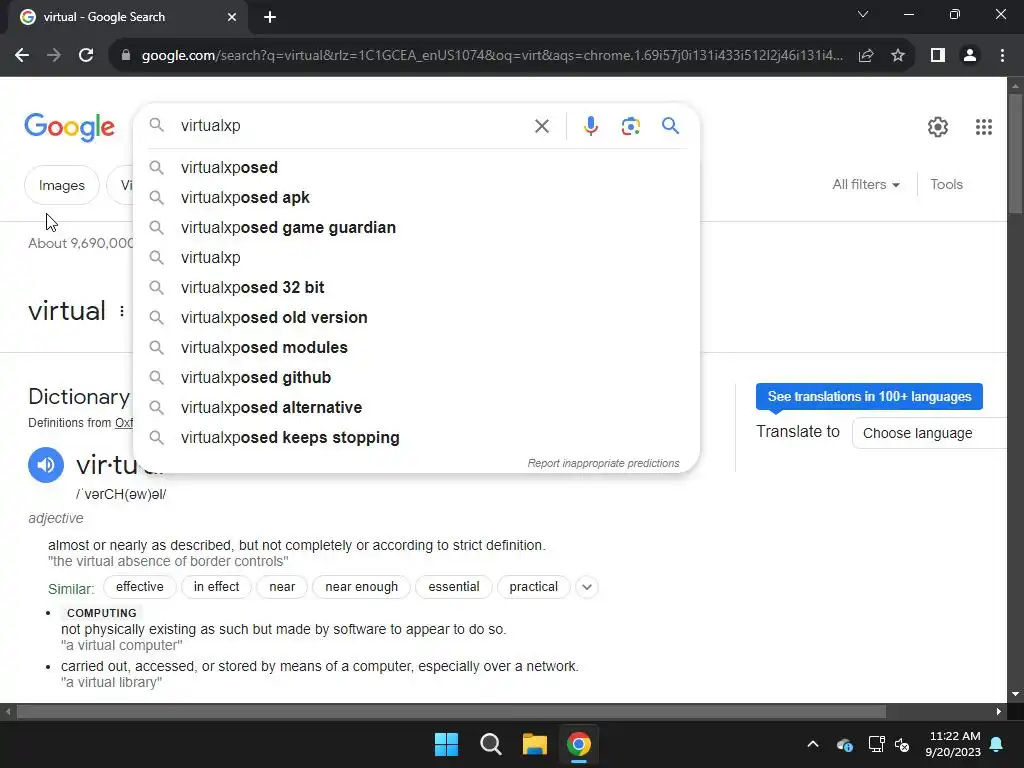Go to the Google homepage logo
Image resolution: width=1024 pixels, height=768 pixels.
[69, 127]
